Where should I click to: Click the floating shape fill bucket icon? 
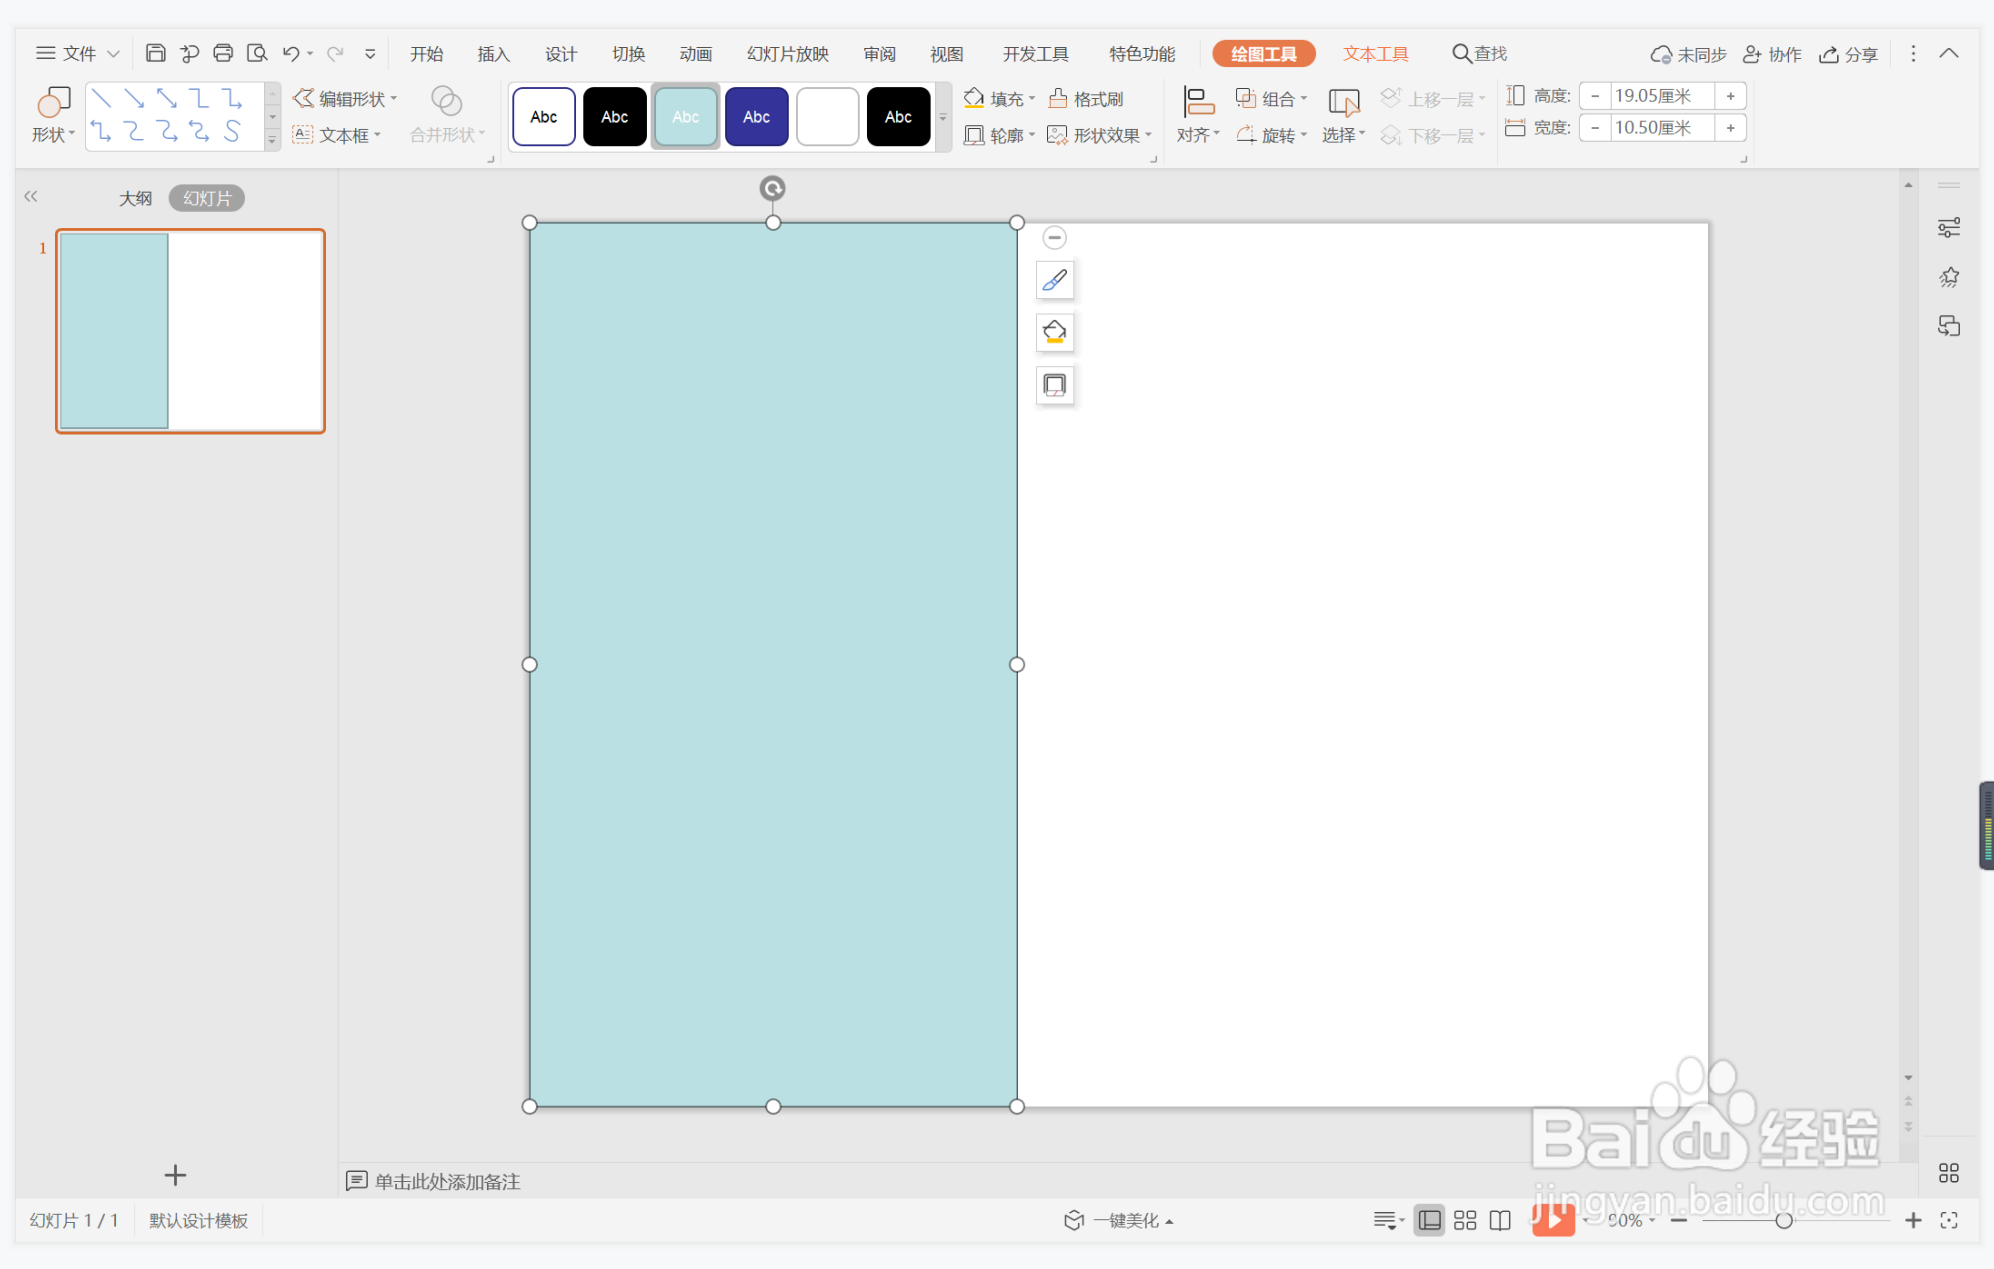(1054, 333)
